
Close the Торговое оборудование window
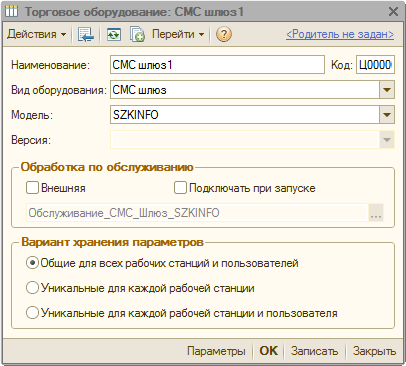pos(393,12)
